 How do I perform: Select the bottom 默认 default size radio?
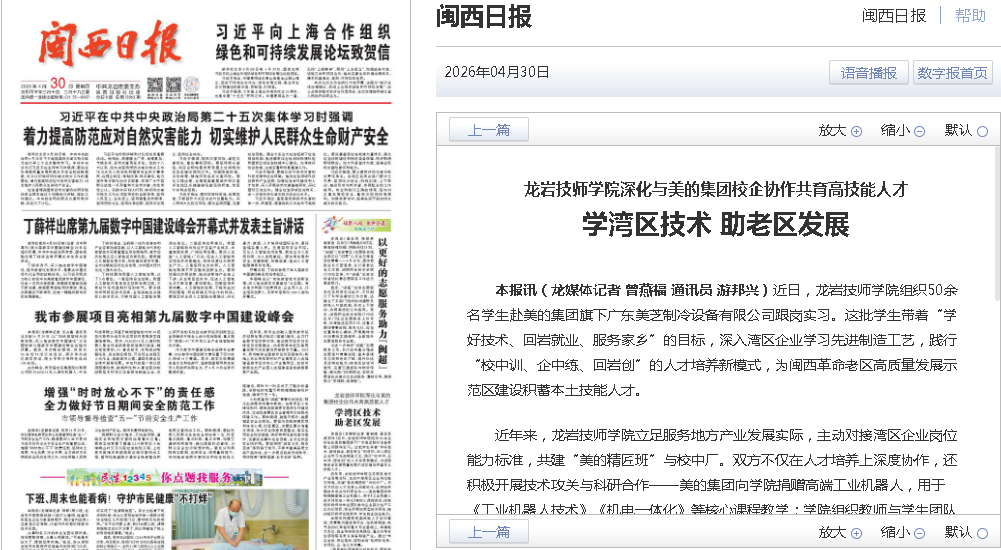[x=982, y=533]
